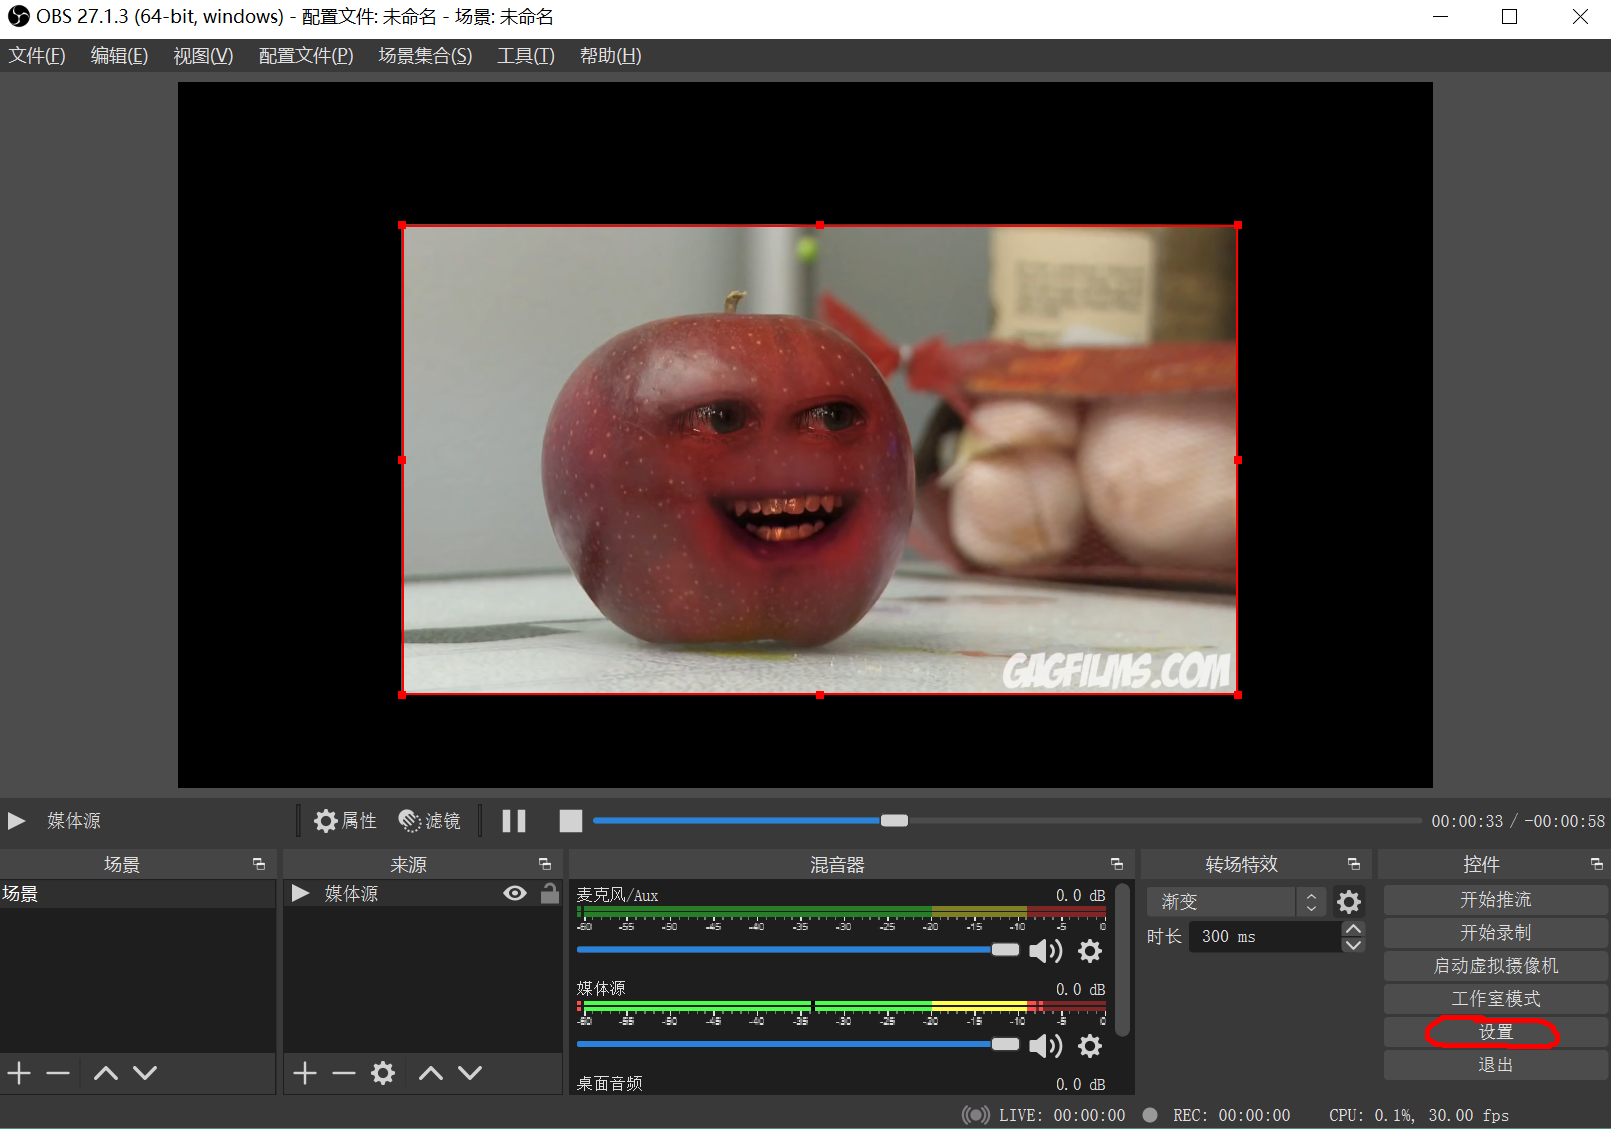Open the 渐变 transition dropdown
The height and width of the screenshot is (1137, 1611).
point(1236,902)
